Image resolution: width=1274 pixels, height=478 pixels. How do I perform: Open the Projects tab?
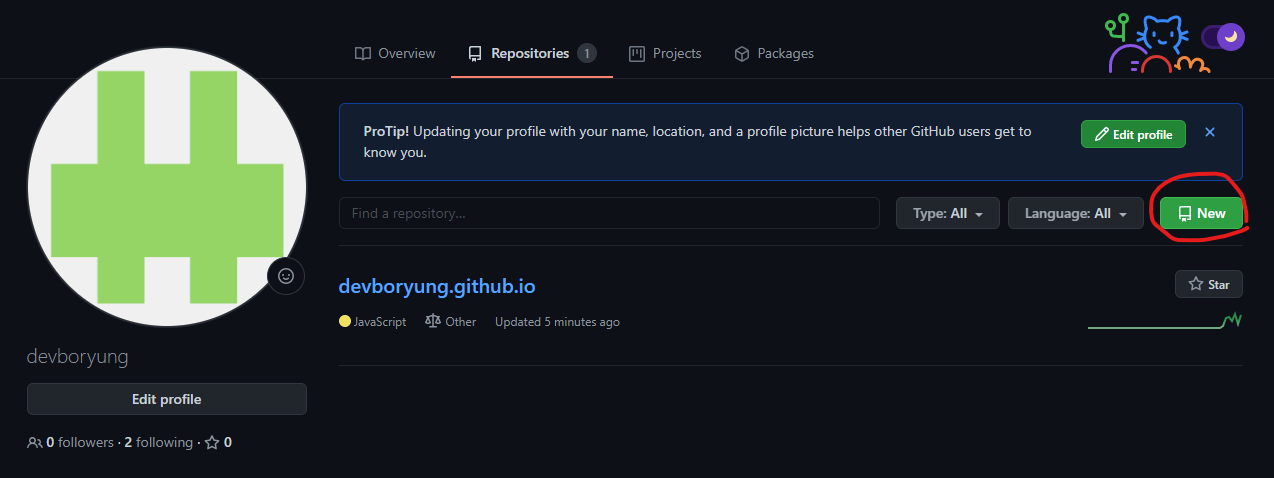coord(665,53)
